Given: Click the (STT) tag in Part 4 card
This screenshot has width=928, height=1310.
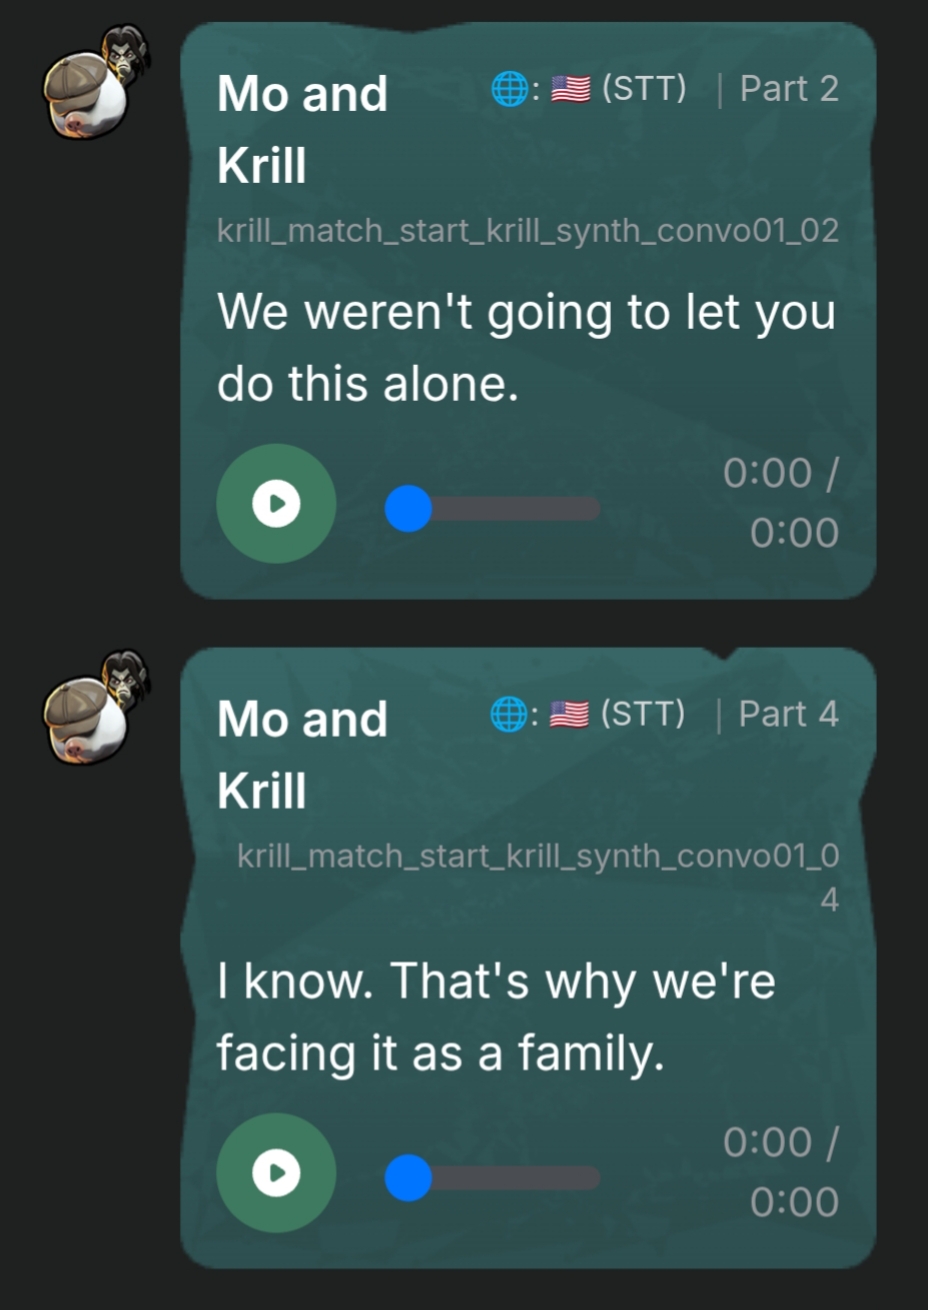Looking at the screenshot, I should 644,714.
